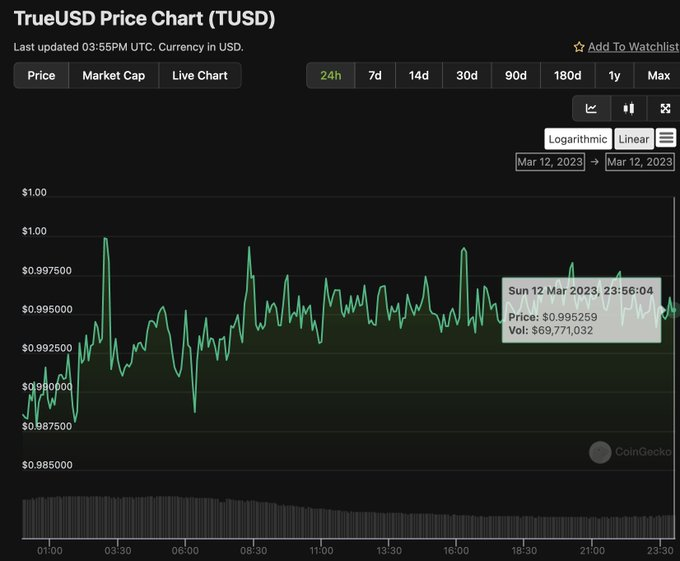Click the watchlist star icon
The image size is (680, 561).
point(579,47)
